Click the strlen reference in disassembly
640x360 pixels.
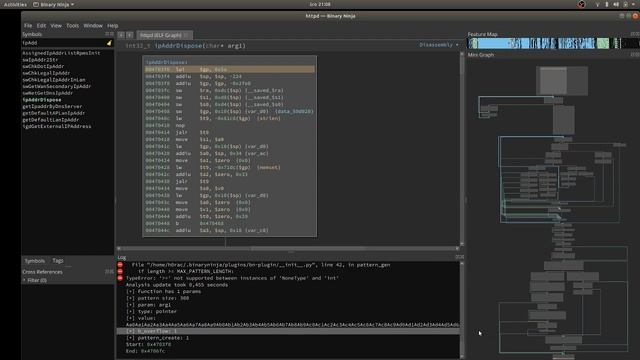pos(269,118)
